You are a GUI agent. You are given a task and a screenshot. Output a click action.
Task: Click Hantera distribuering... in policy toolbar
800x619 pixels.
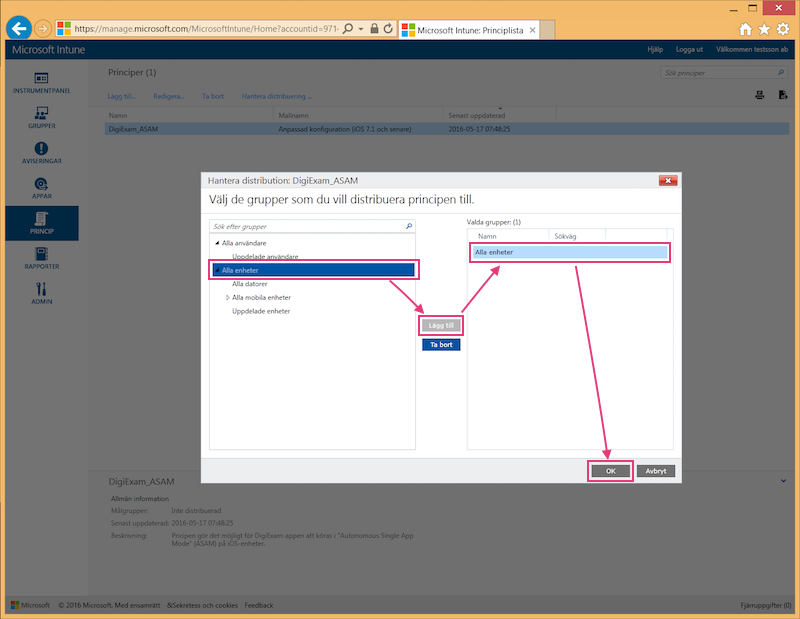click(x=277, y=96)
